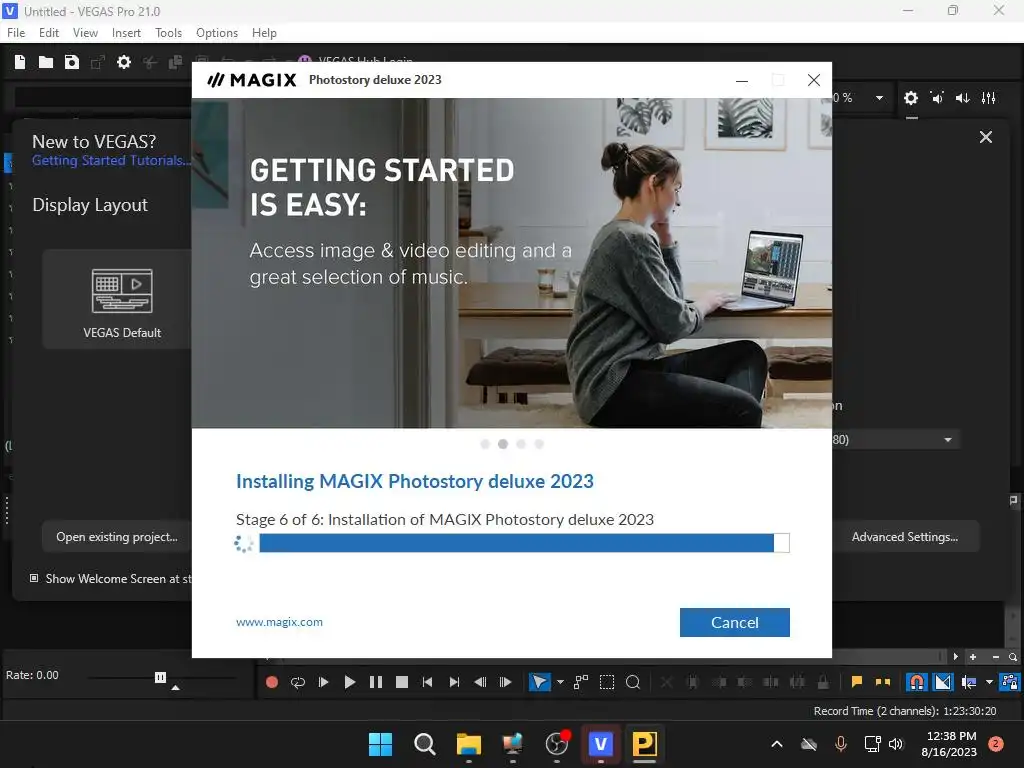
Task: Toggle Auto Ripple icon
Action: click(x=969, y=682)
